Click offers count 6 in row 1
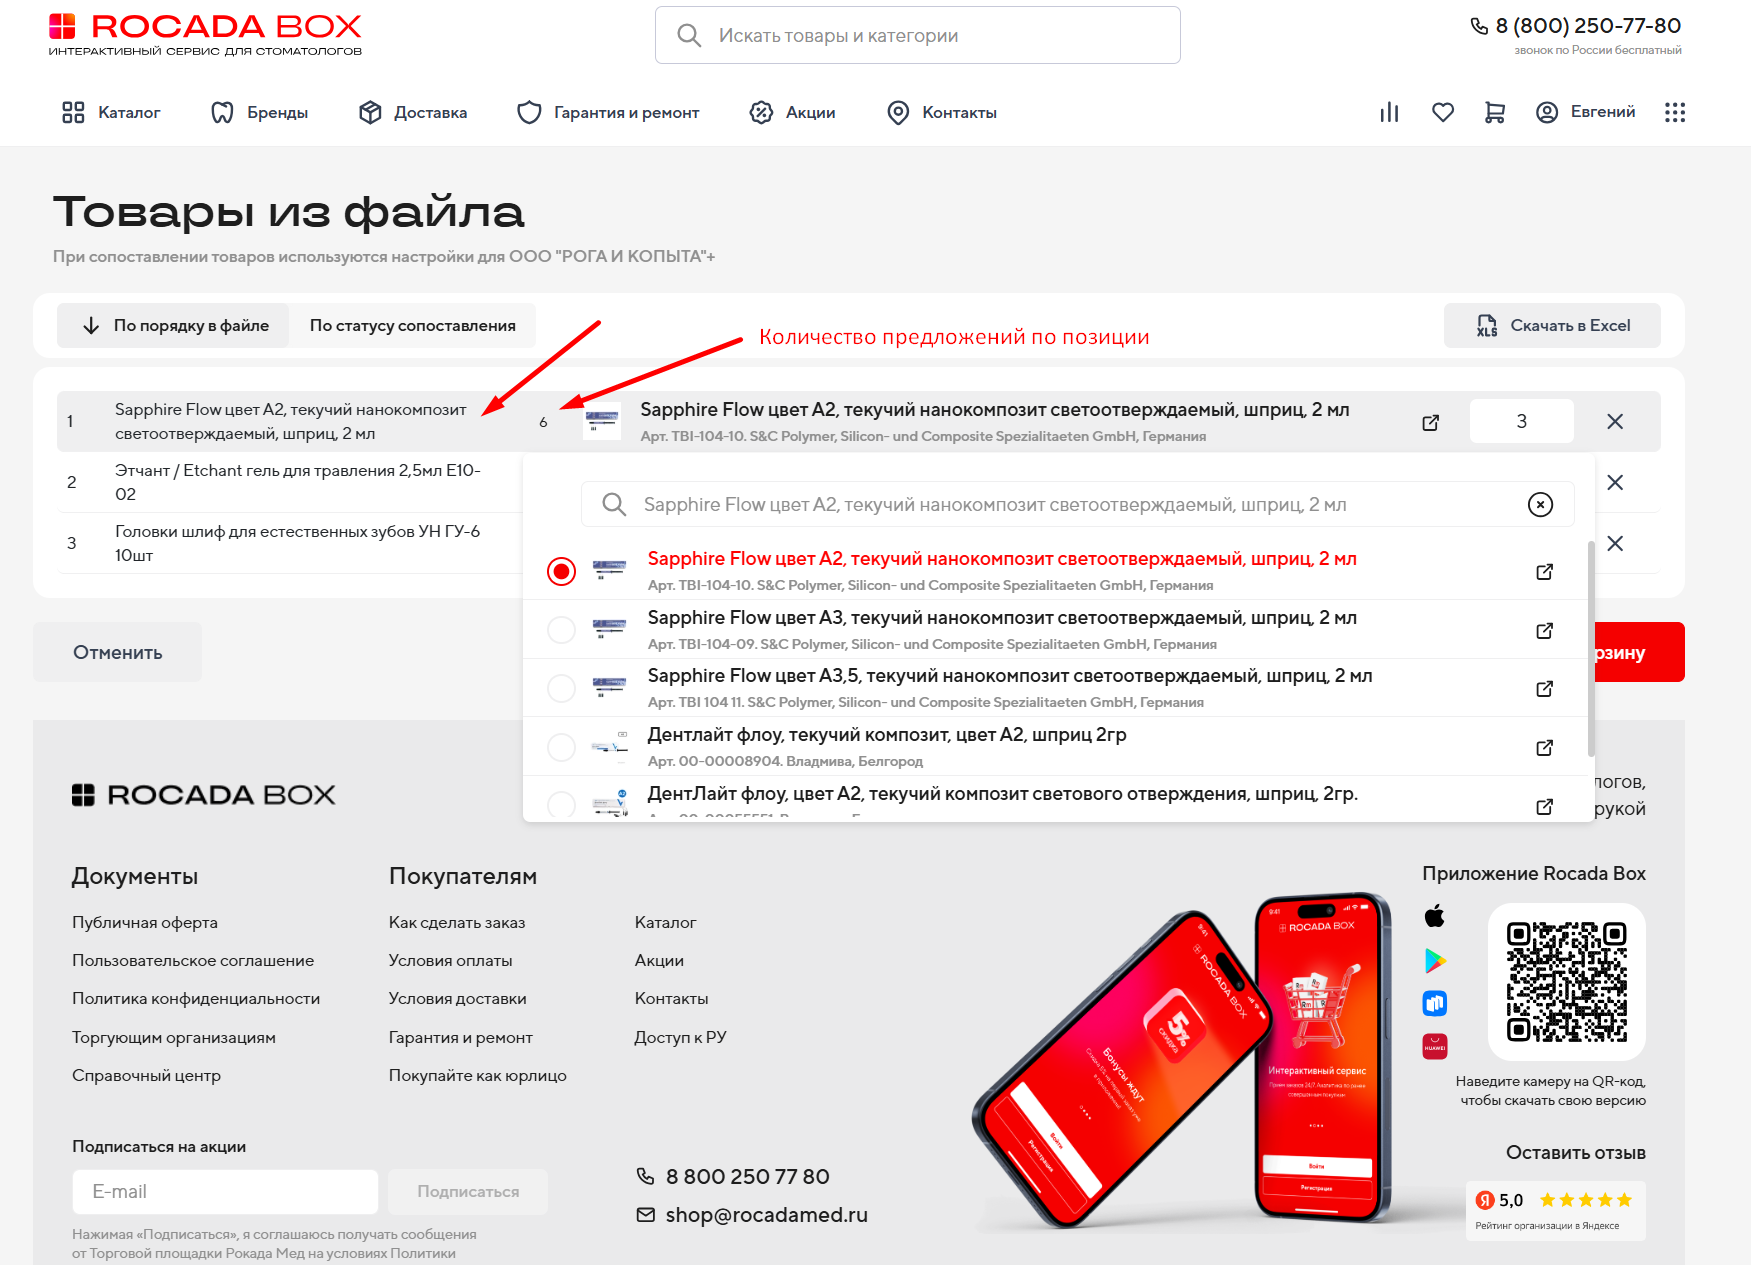 tap(543, 422)
